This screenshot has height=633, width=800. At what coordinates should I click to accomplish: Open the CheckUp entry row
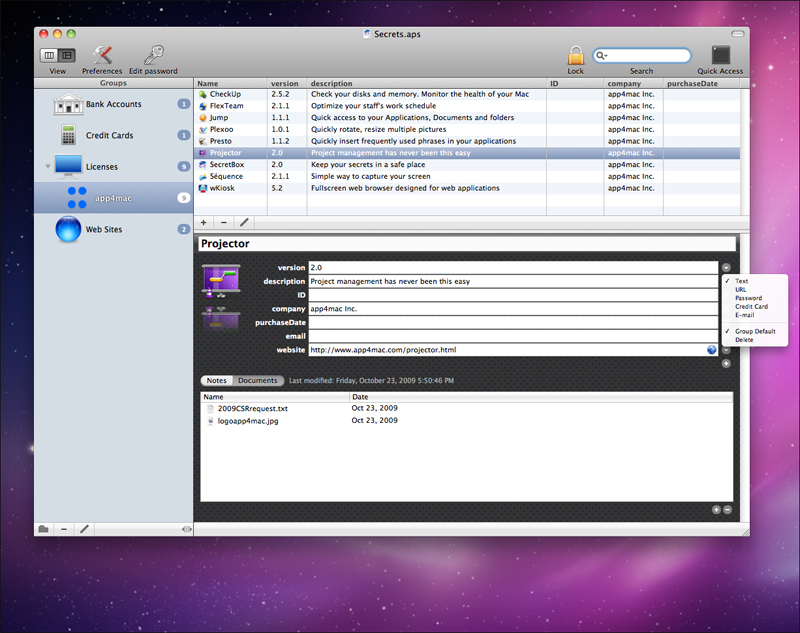point(467,94)
